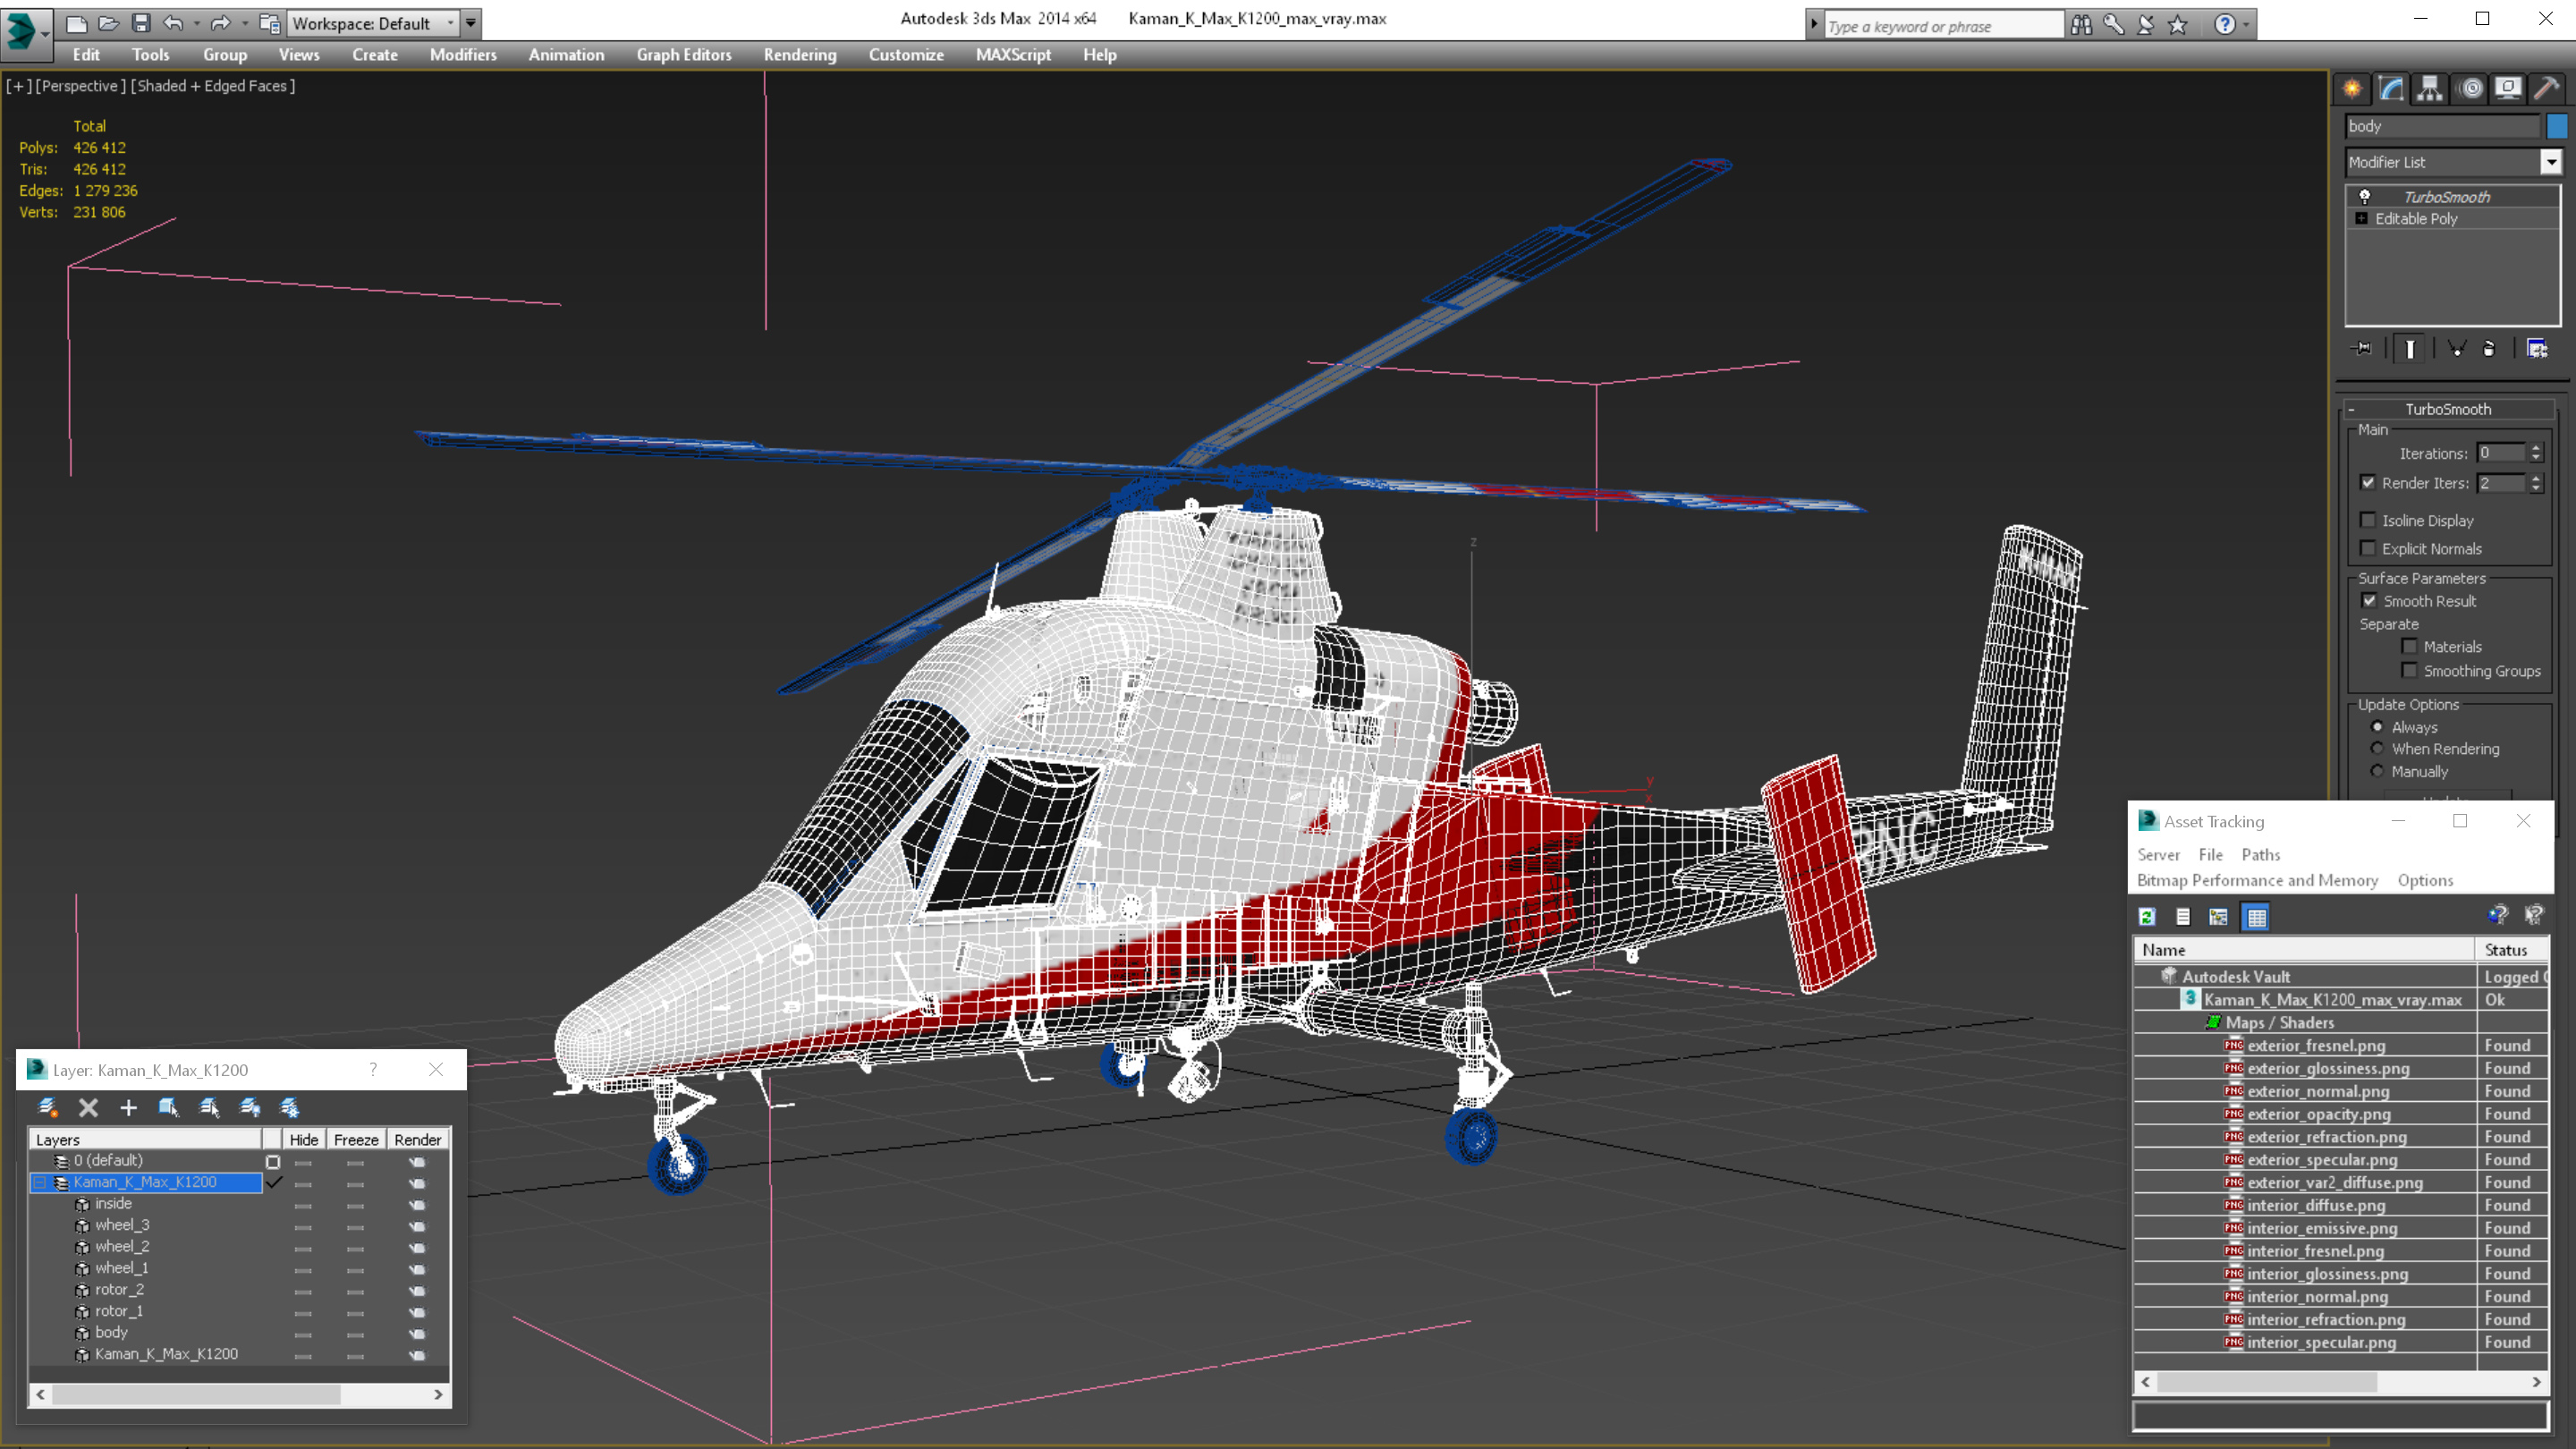
Task: Open the Create command panel tab
Action: tap(2353, 89)
